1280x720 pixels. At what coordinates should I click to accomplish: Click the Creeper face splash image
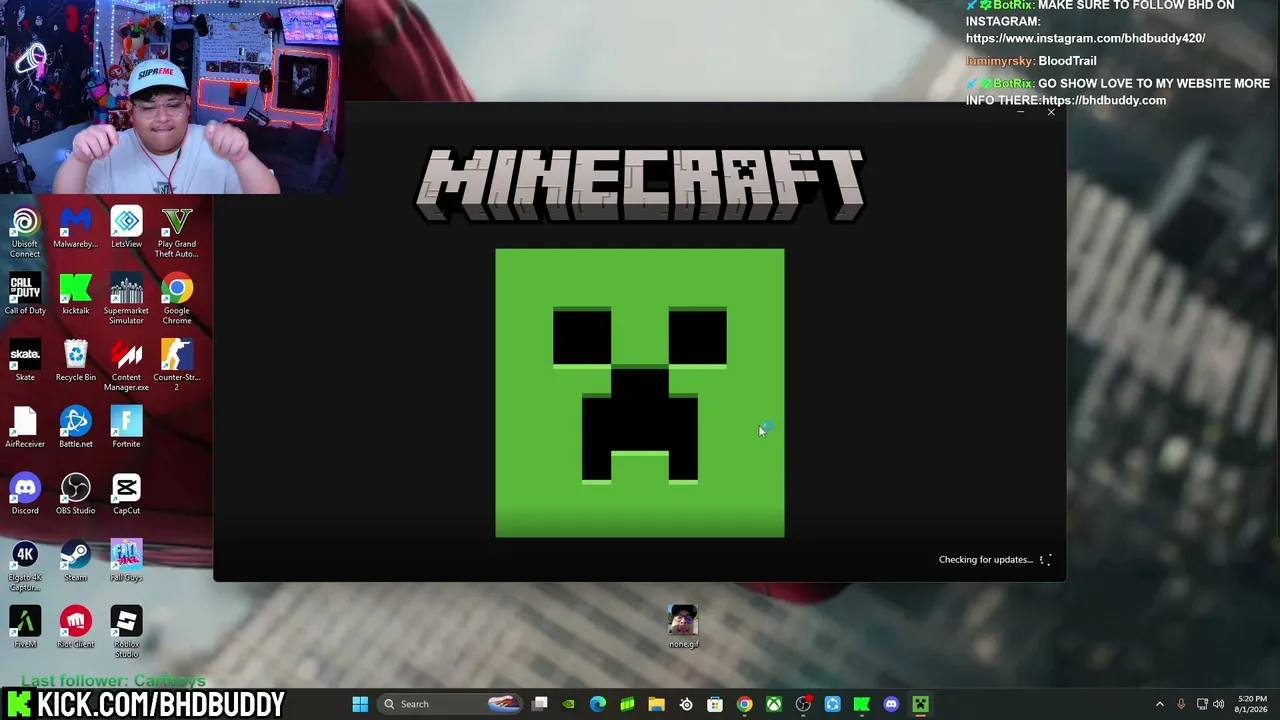(x=640, y=393)
